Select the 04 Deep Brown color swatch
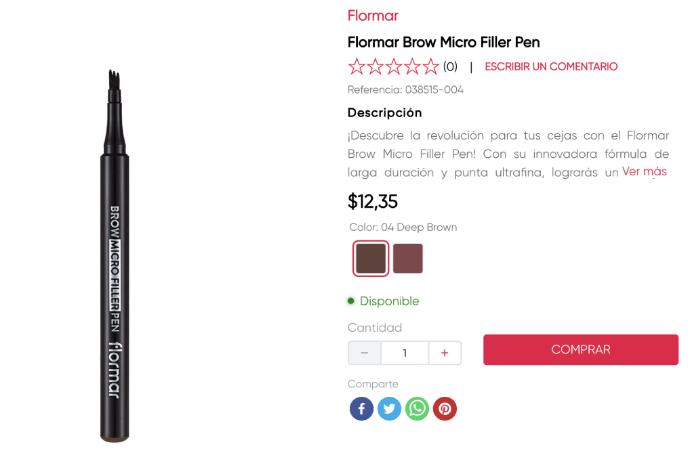 tap(371, 258)
